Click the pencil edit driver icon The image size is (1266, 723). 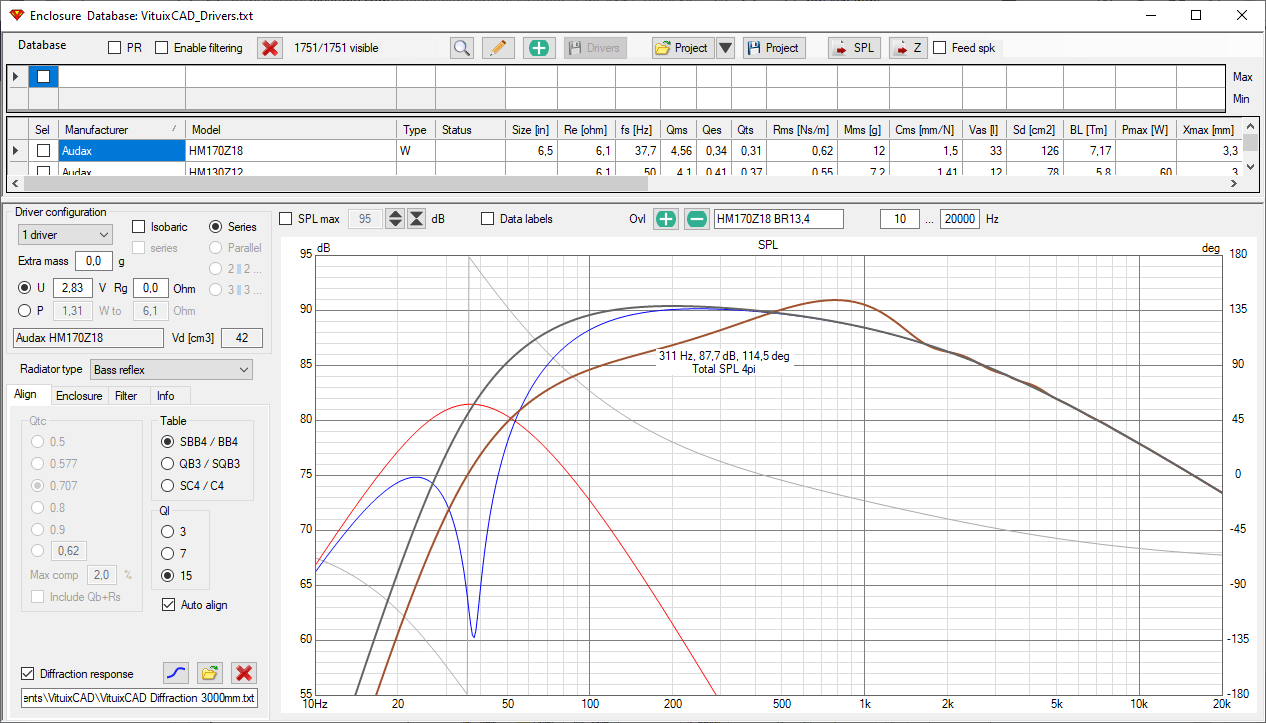(498, 48)
